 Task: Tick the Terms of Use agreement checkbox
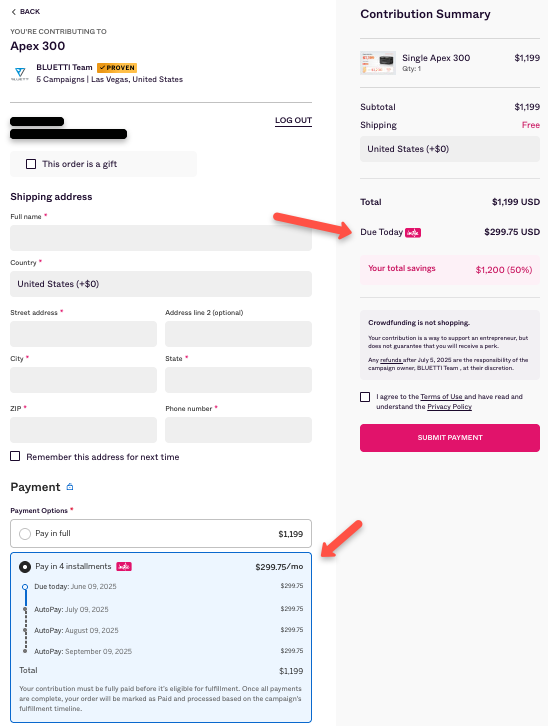[x=365, y=397]
